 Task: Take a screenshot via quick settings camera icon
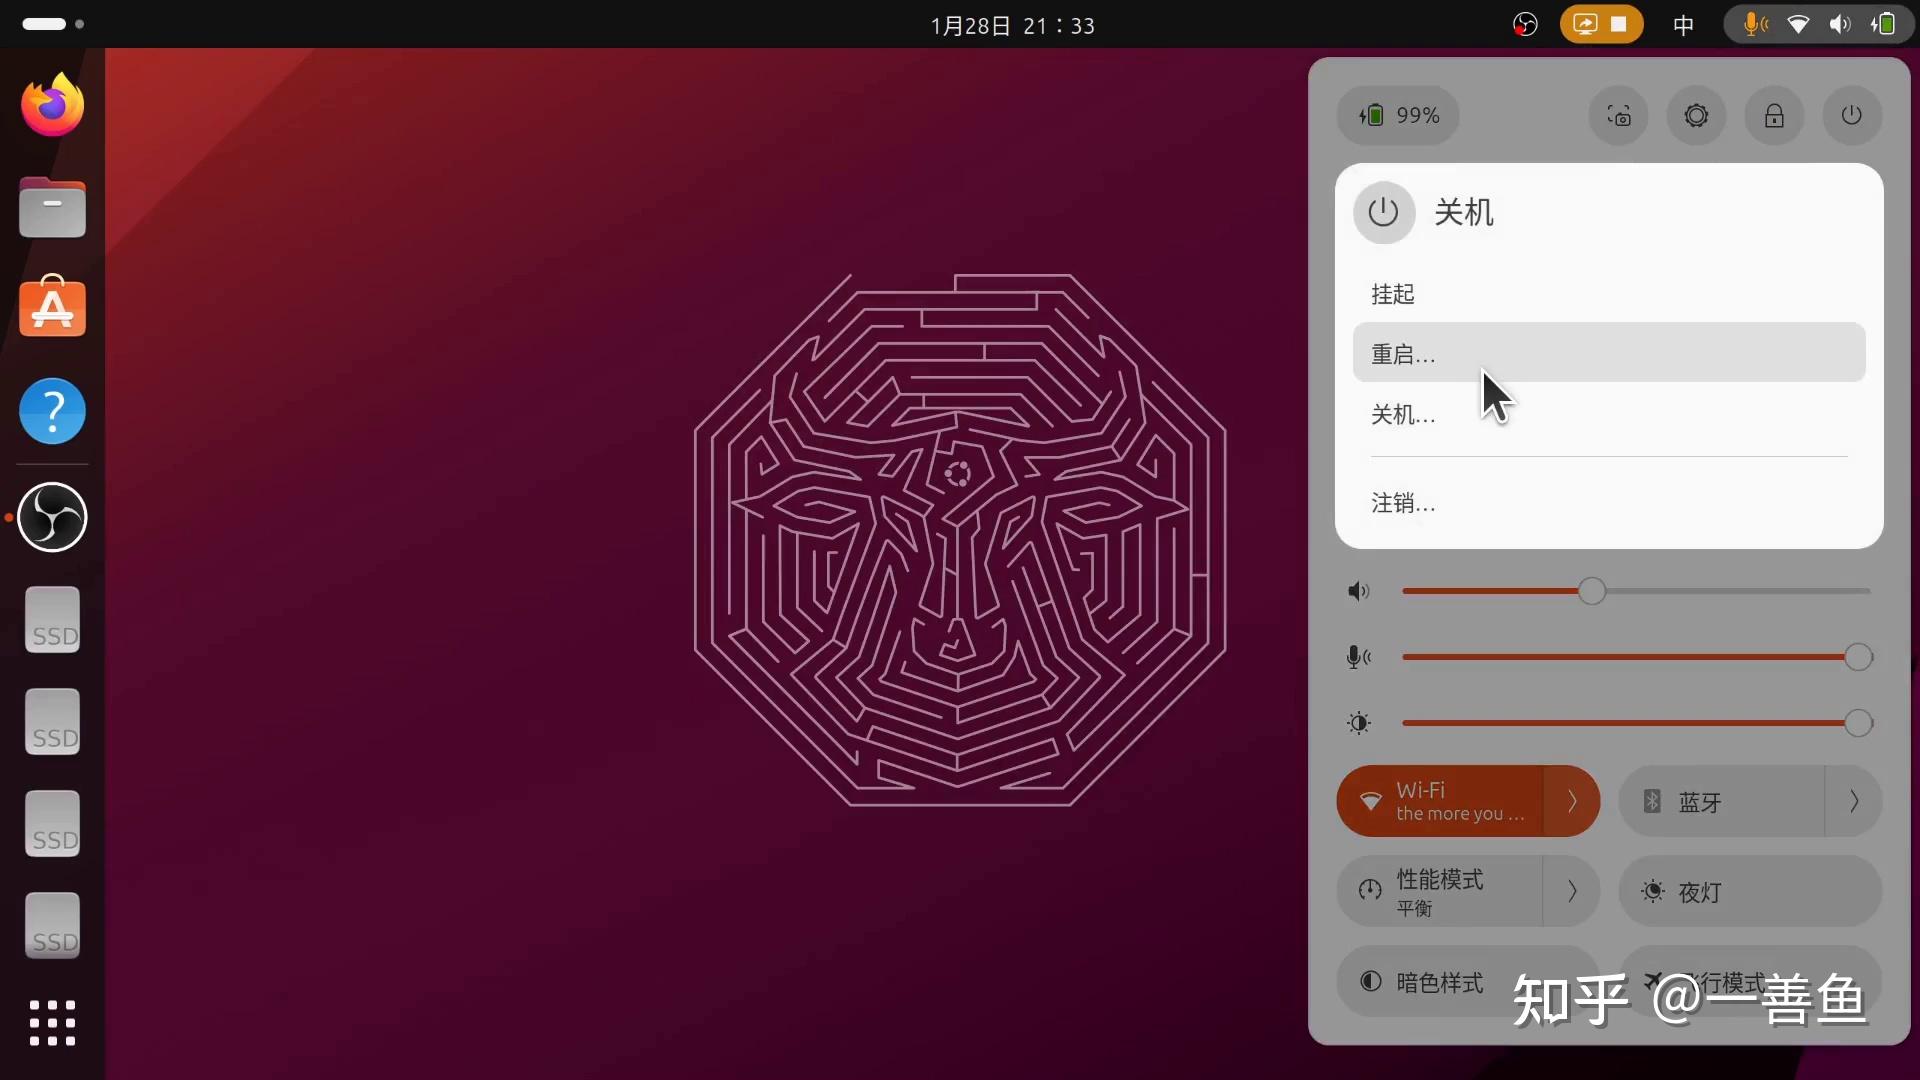pyautogui.click(x=1618, y=115)
